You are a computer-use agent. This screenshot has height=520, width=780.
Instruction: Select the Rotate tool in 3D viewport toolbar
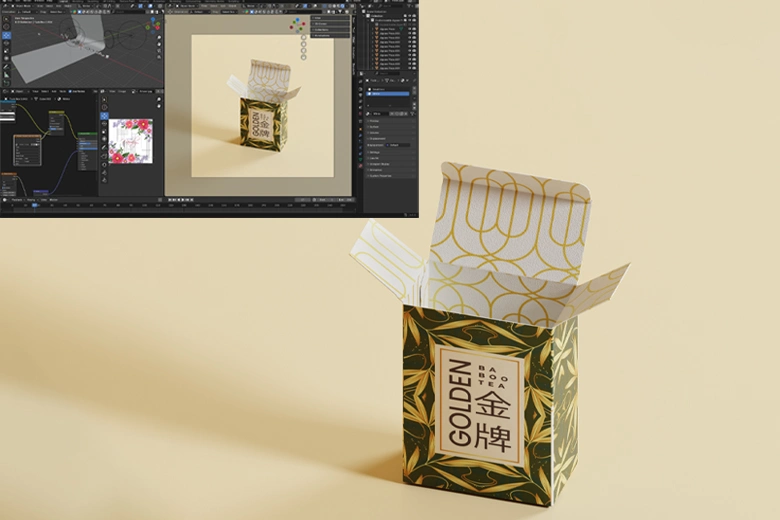[6, 43]
